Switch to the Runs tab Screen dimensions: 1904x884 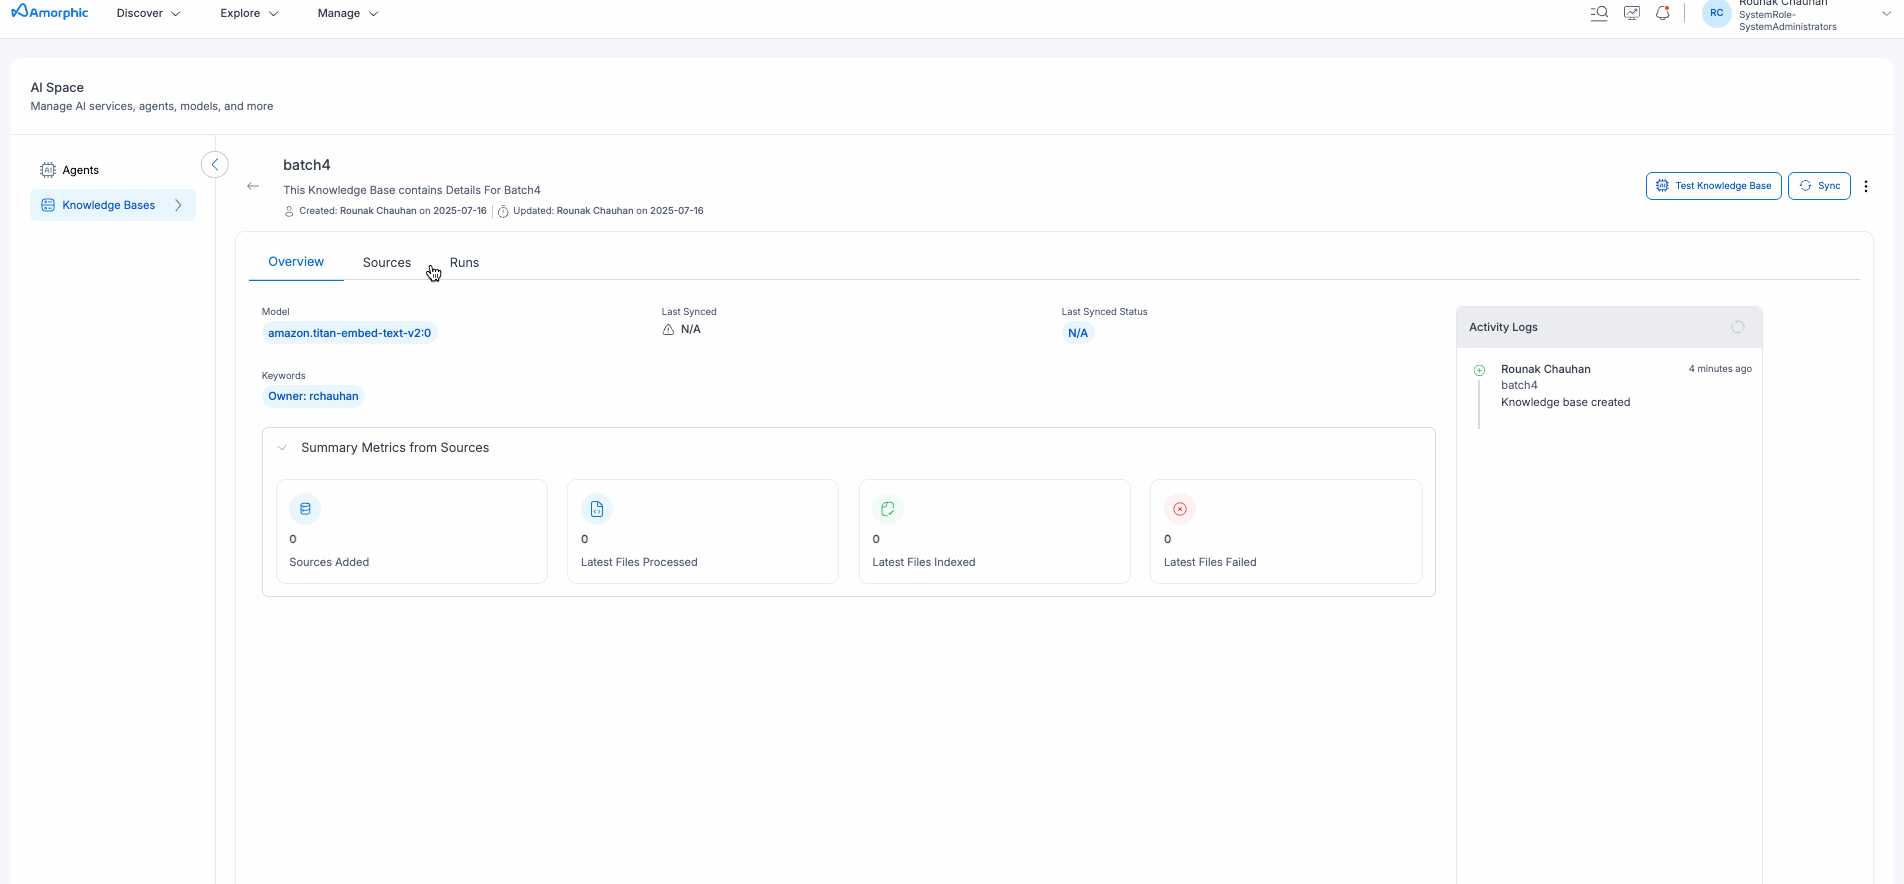[464, 263]
